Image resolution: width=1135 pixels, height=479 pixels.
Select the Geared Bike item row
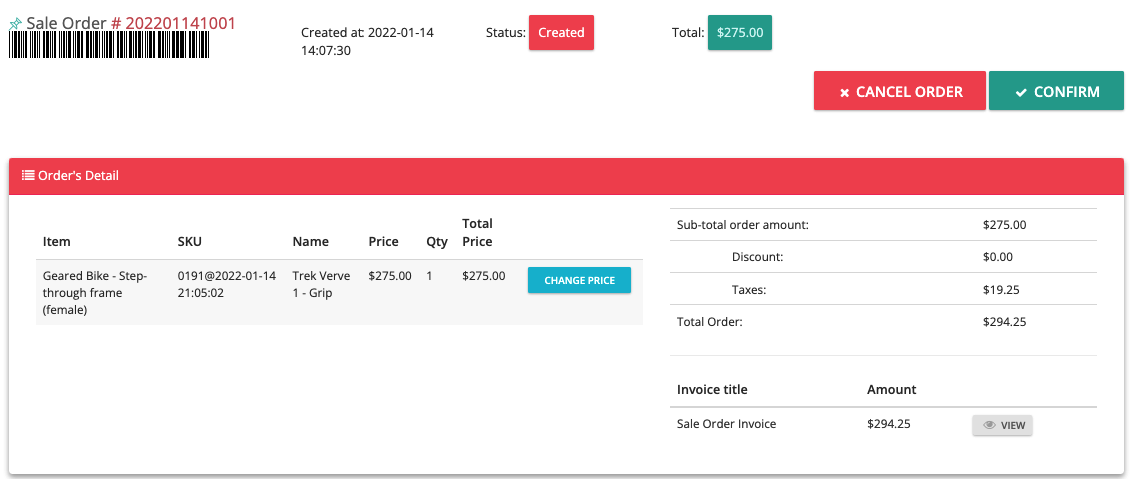[339, 292]
